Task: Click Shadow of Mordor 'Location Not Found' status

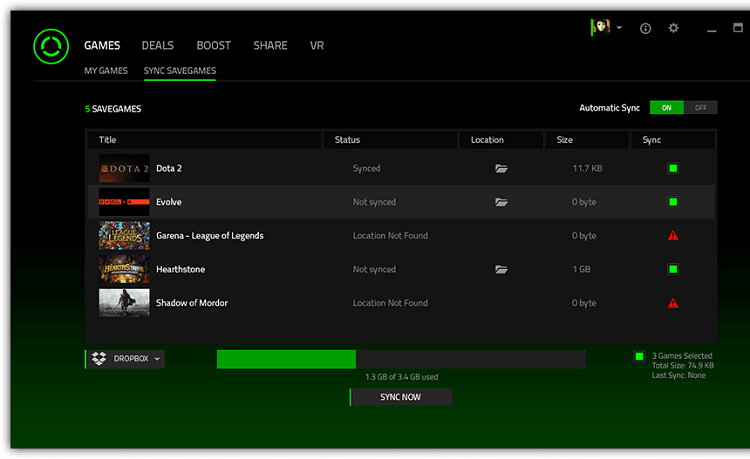Action: pos(390,303)
